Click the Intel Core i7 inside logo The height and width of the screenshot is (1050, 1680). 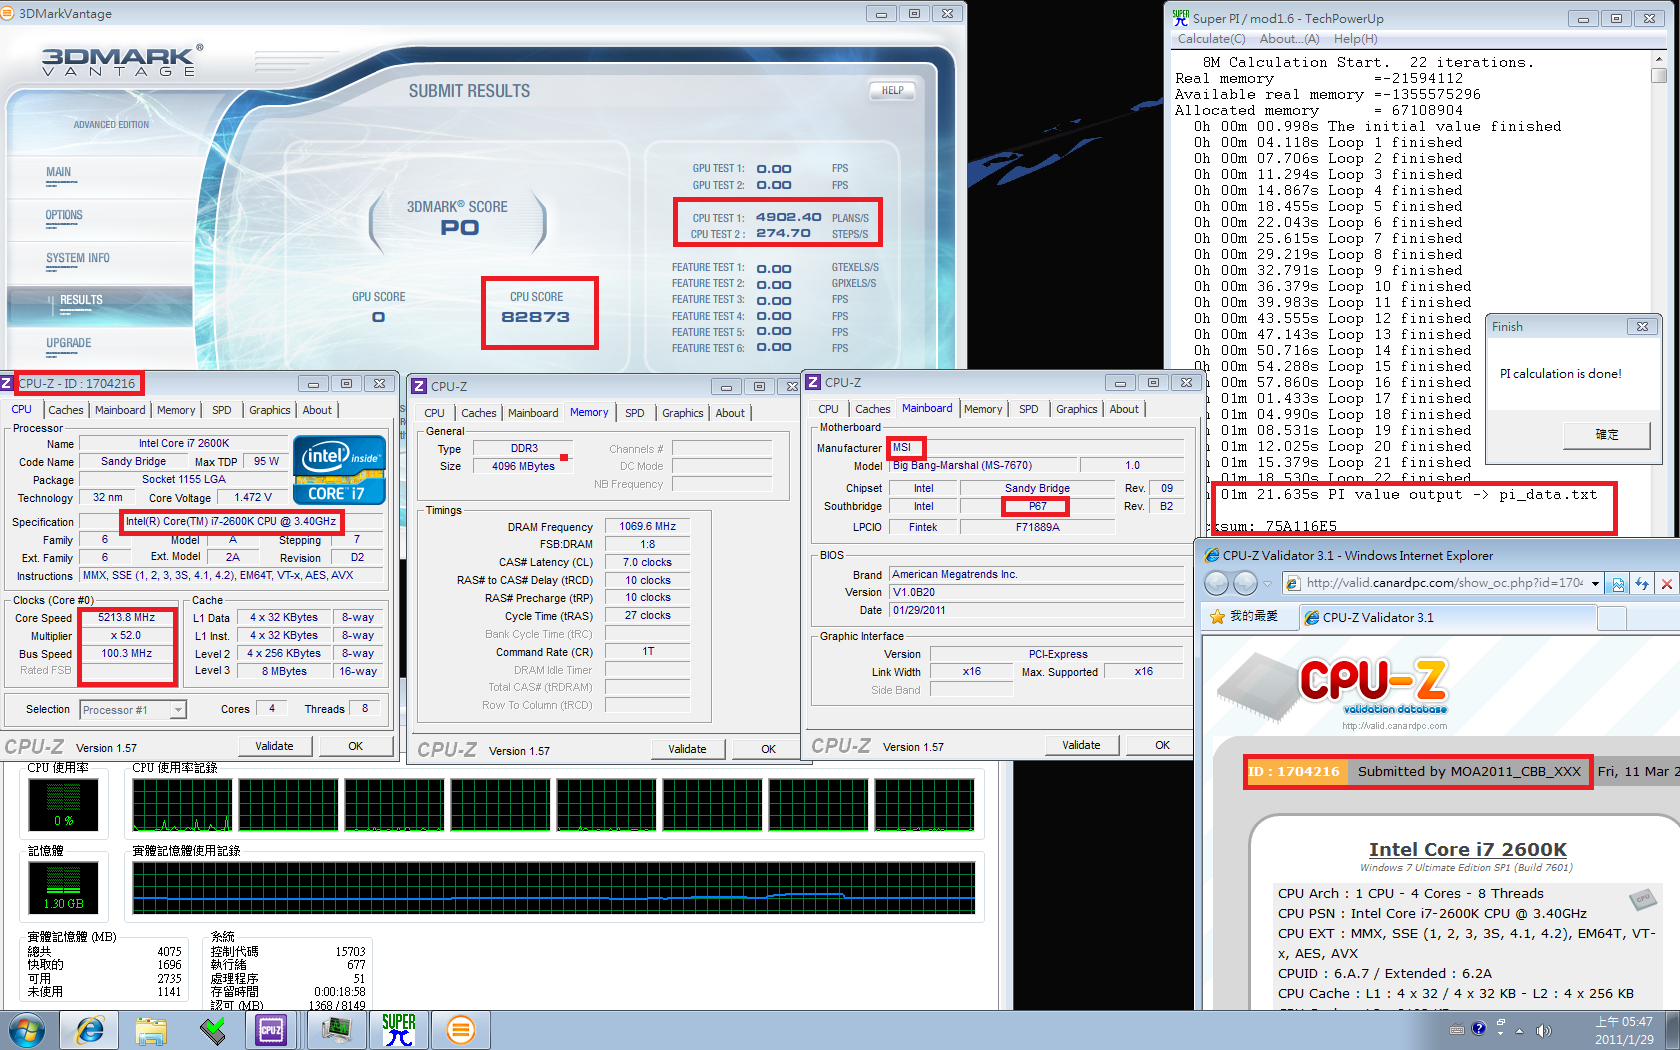(x=340, y=469)
